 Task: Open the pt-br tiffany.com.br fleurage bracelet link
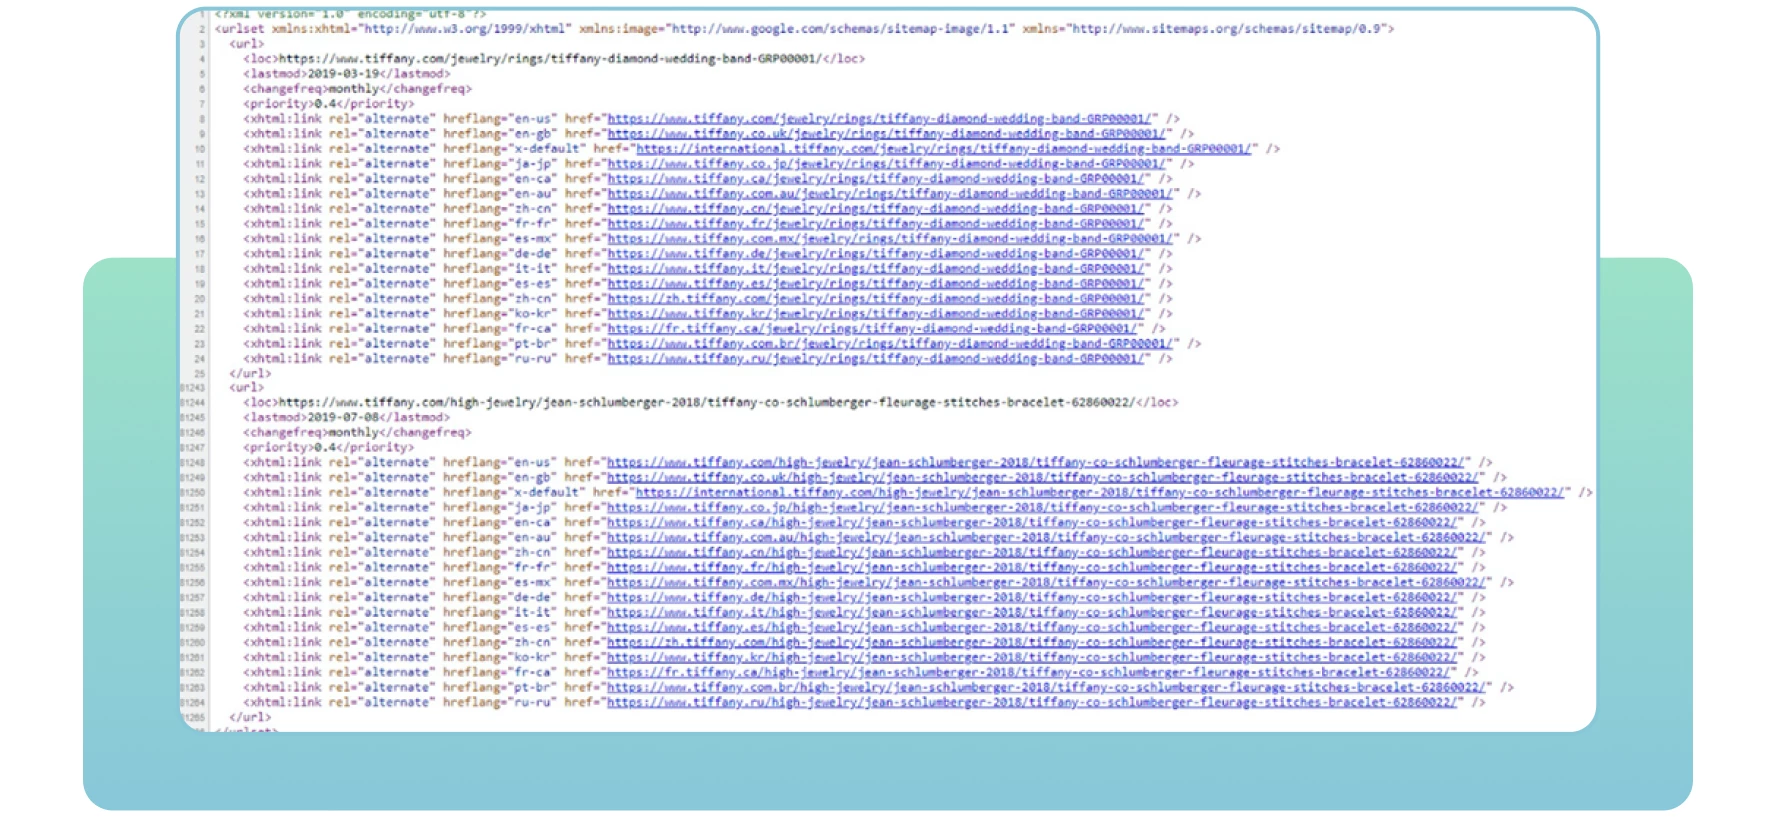(1048, 687)
